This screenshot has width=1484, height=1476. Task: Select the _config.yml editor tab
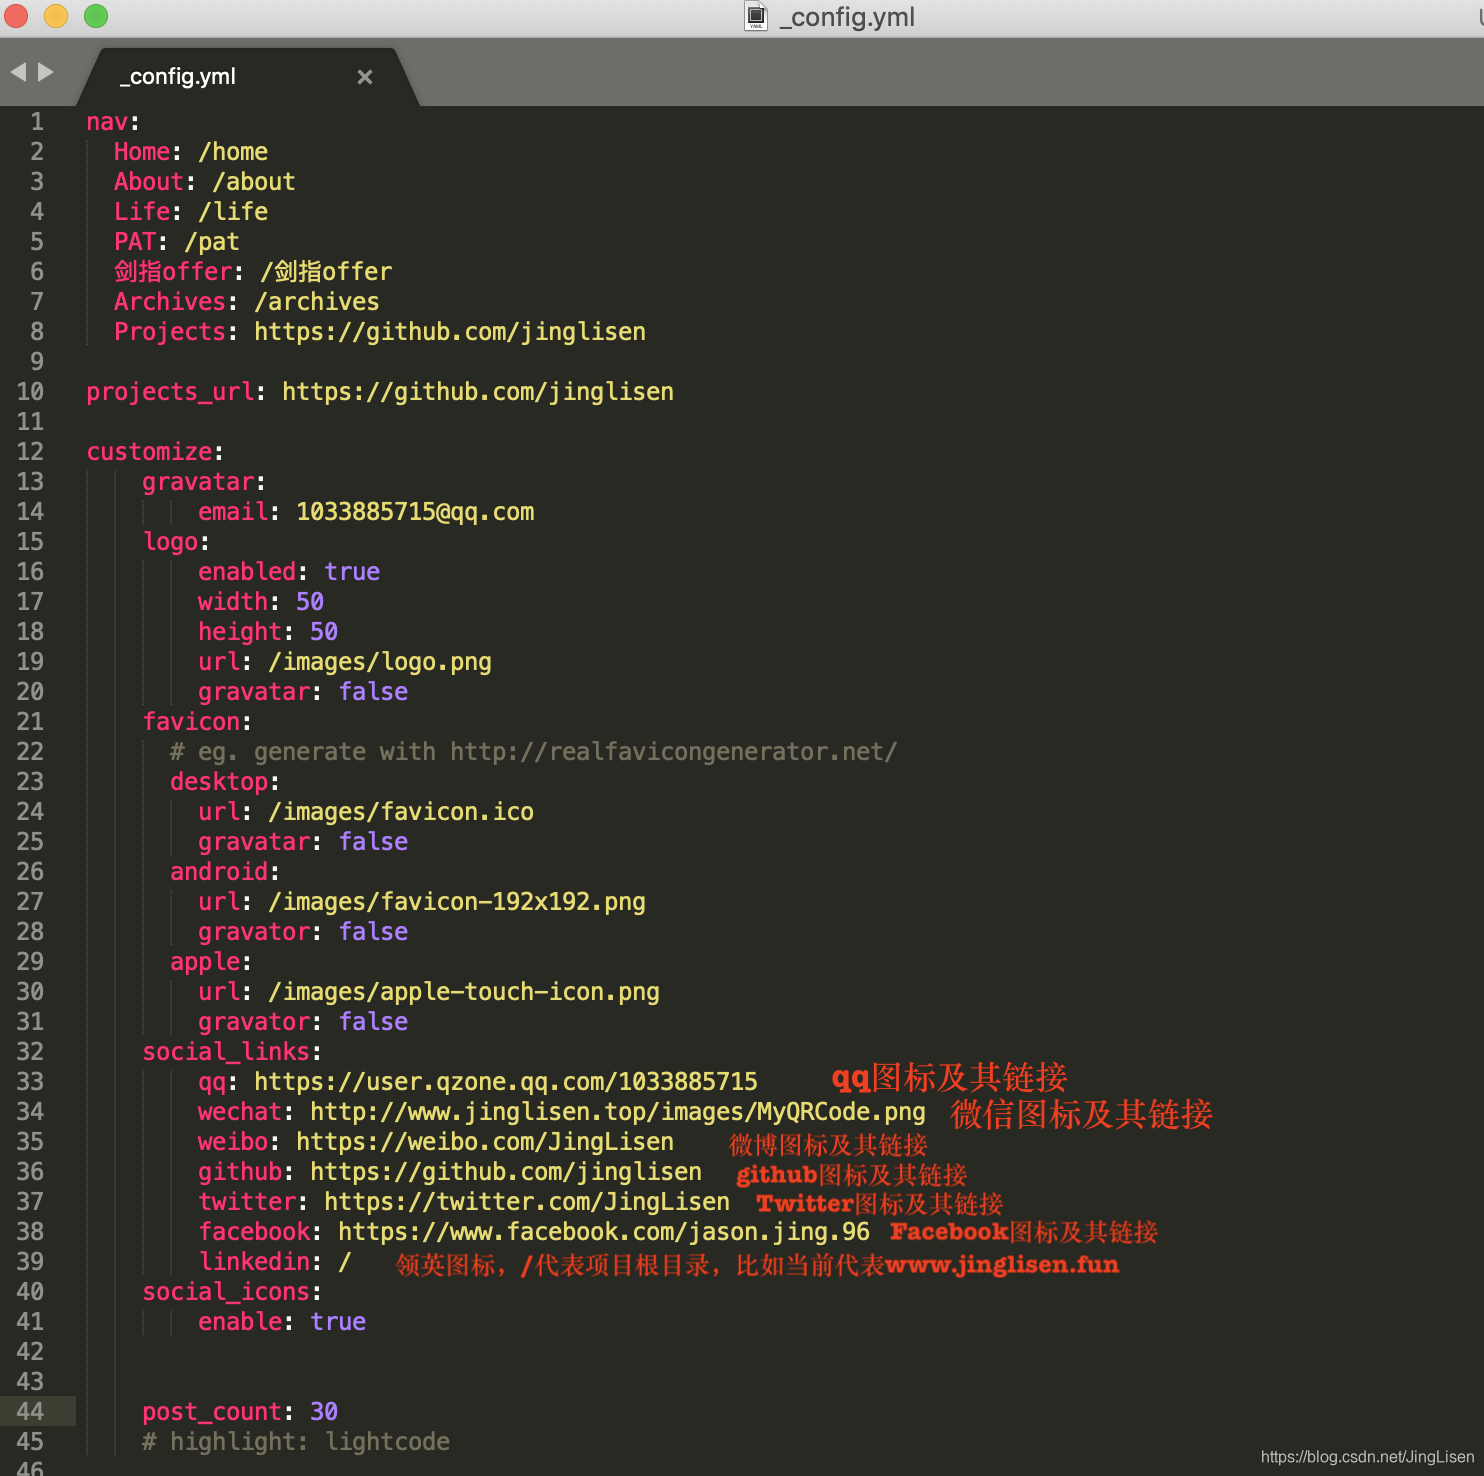[x=248, y=77]
